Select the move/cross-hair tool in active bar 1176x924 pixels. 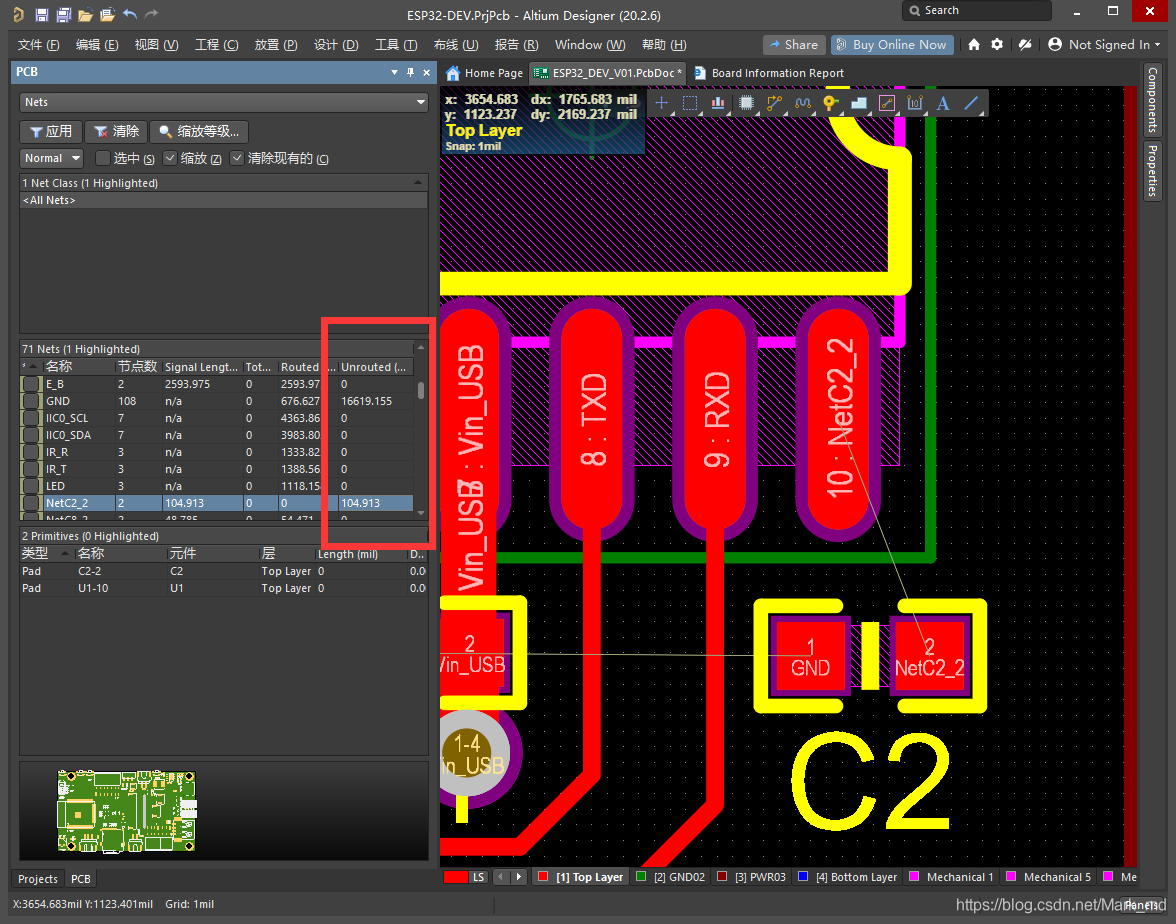[x=662, y=104]
